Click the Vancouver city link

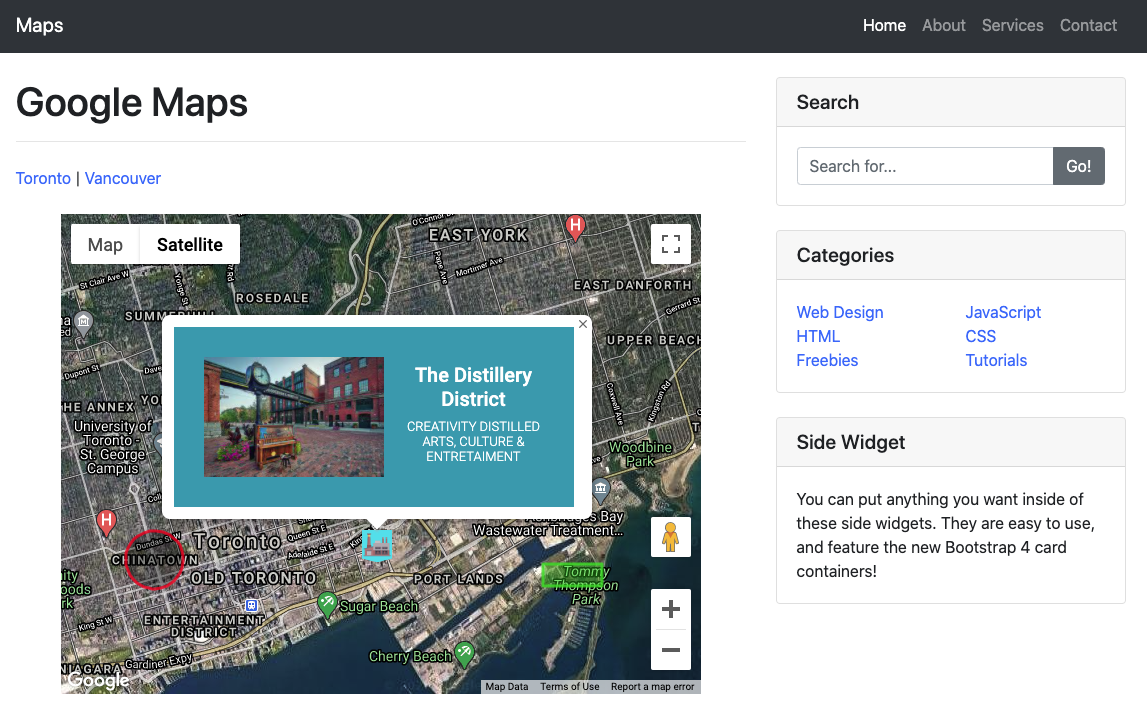tap(122, 178)
